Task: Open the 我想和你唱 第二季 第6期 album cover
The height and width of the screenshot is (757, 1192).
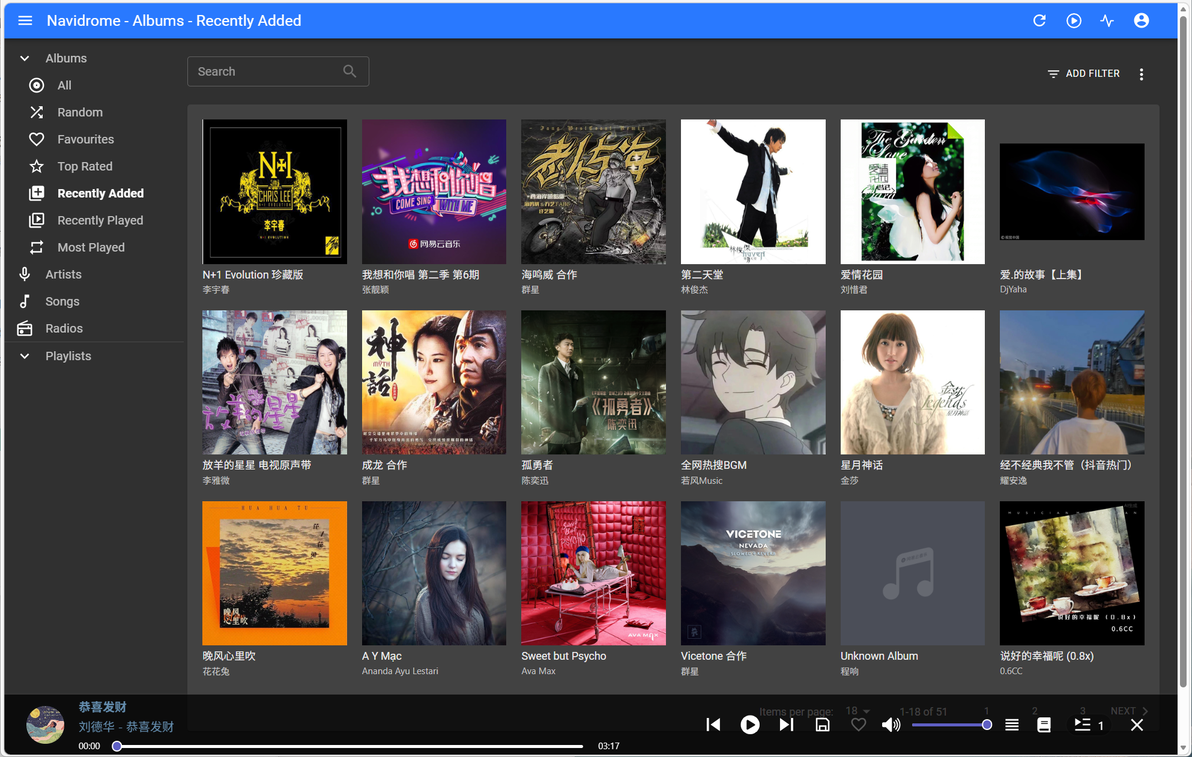Action: 434,192
